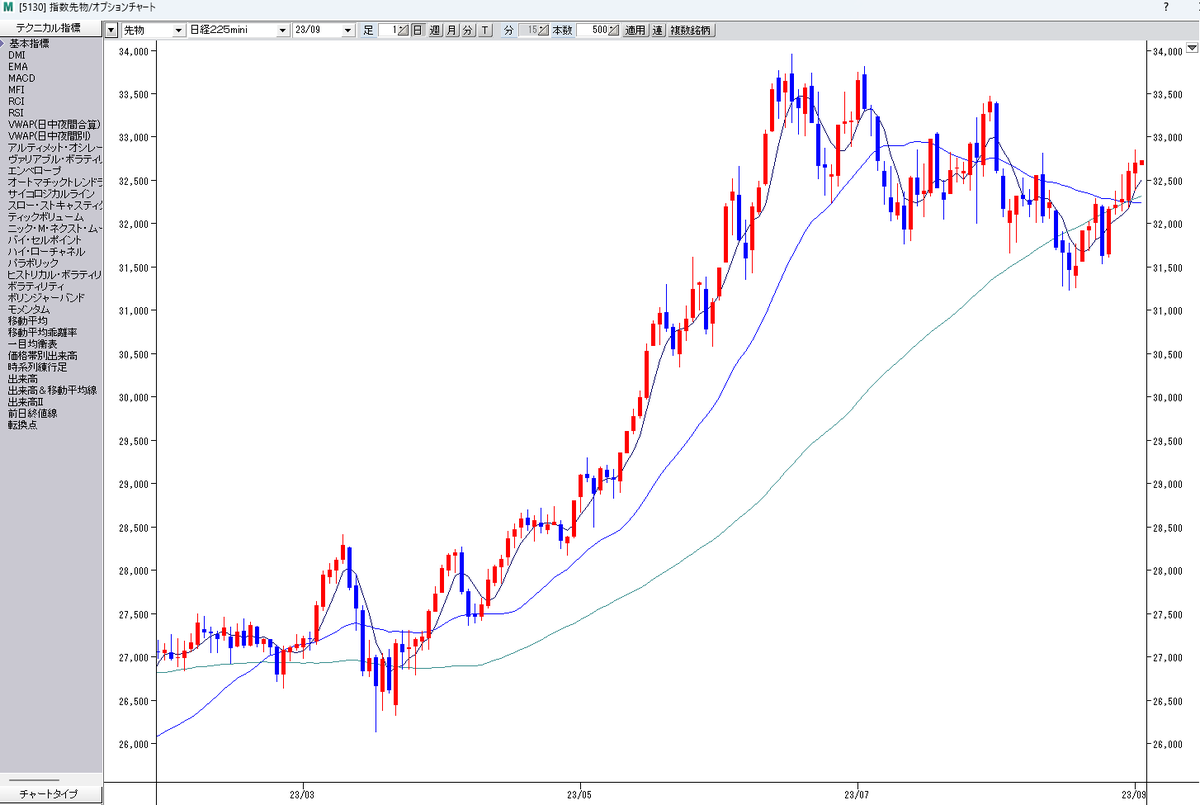Open the 23/09 contract month dropdown
The width and height of the screenshot is (1200, 805).
(x=323, y=30)
